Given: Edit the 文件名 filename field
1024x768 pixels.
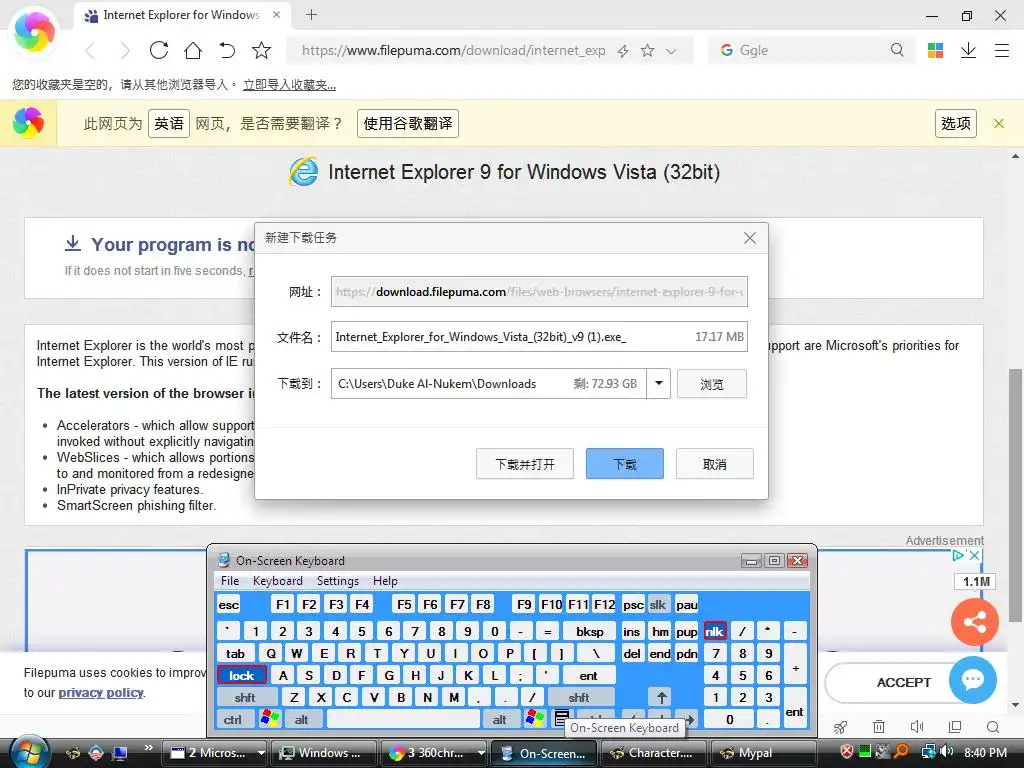Looking at the screenshot, I should pyautogui.click(x=539, y=337).
